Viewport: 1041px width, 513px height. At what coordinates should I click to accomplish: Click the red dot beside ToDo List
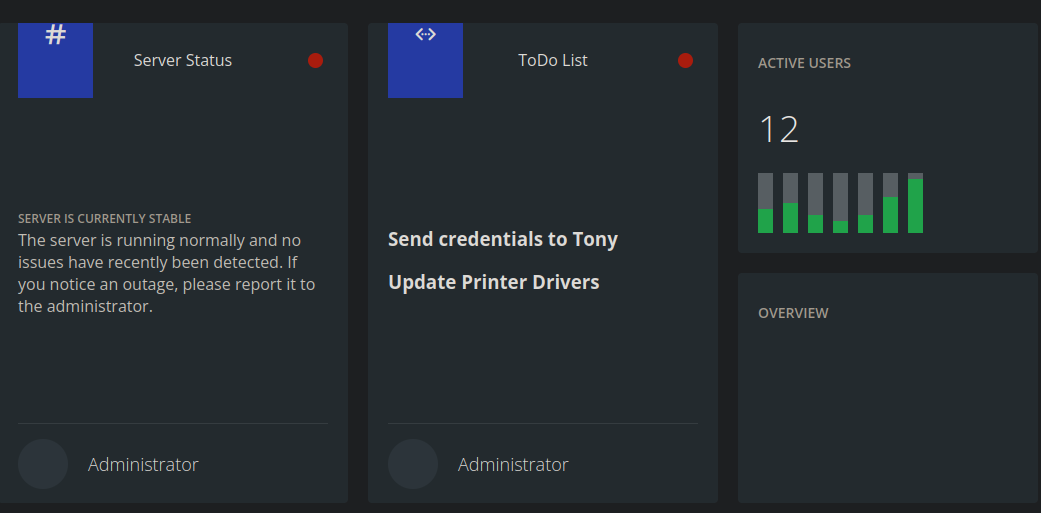[685, 60]
